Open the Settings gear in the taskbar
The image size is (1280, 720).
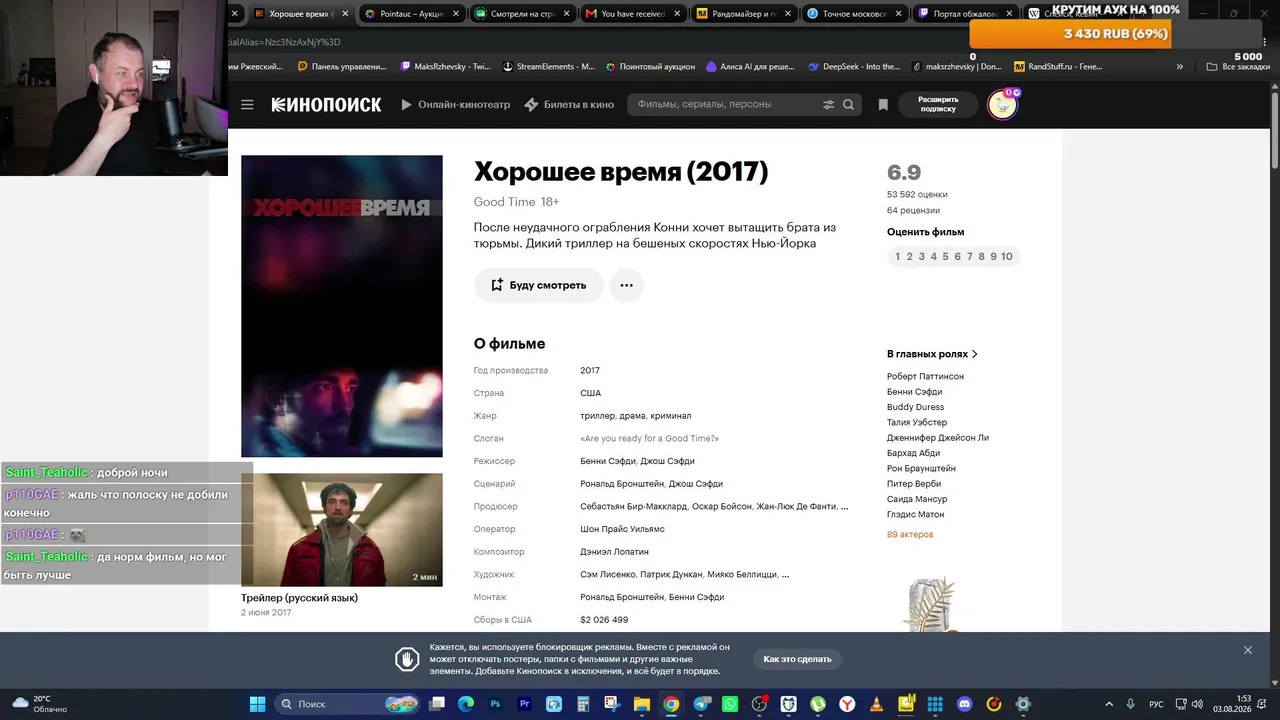click(x=1023, y=704)
